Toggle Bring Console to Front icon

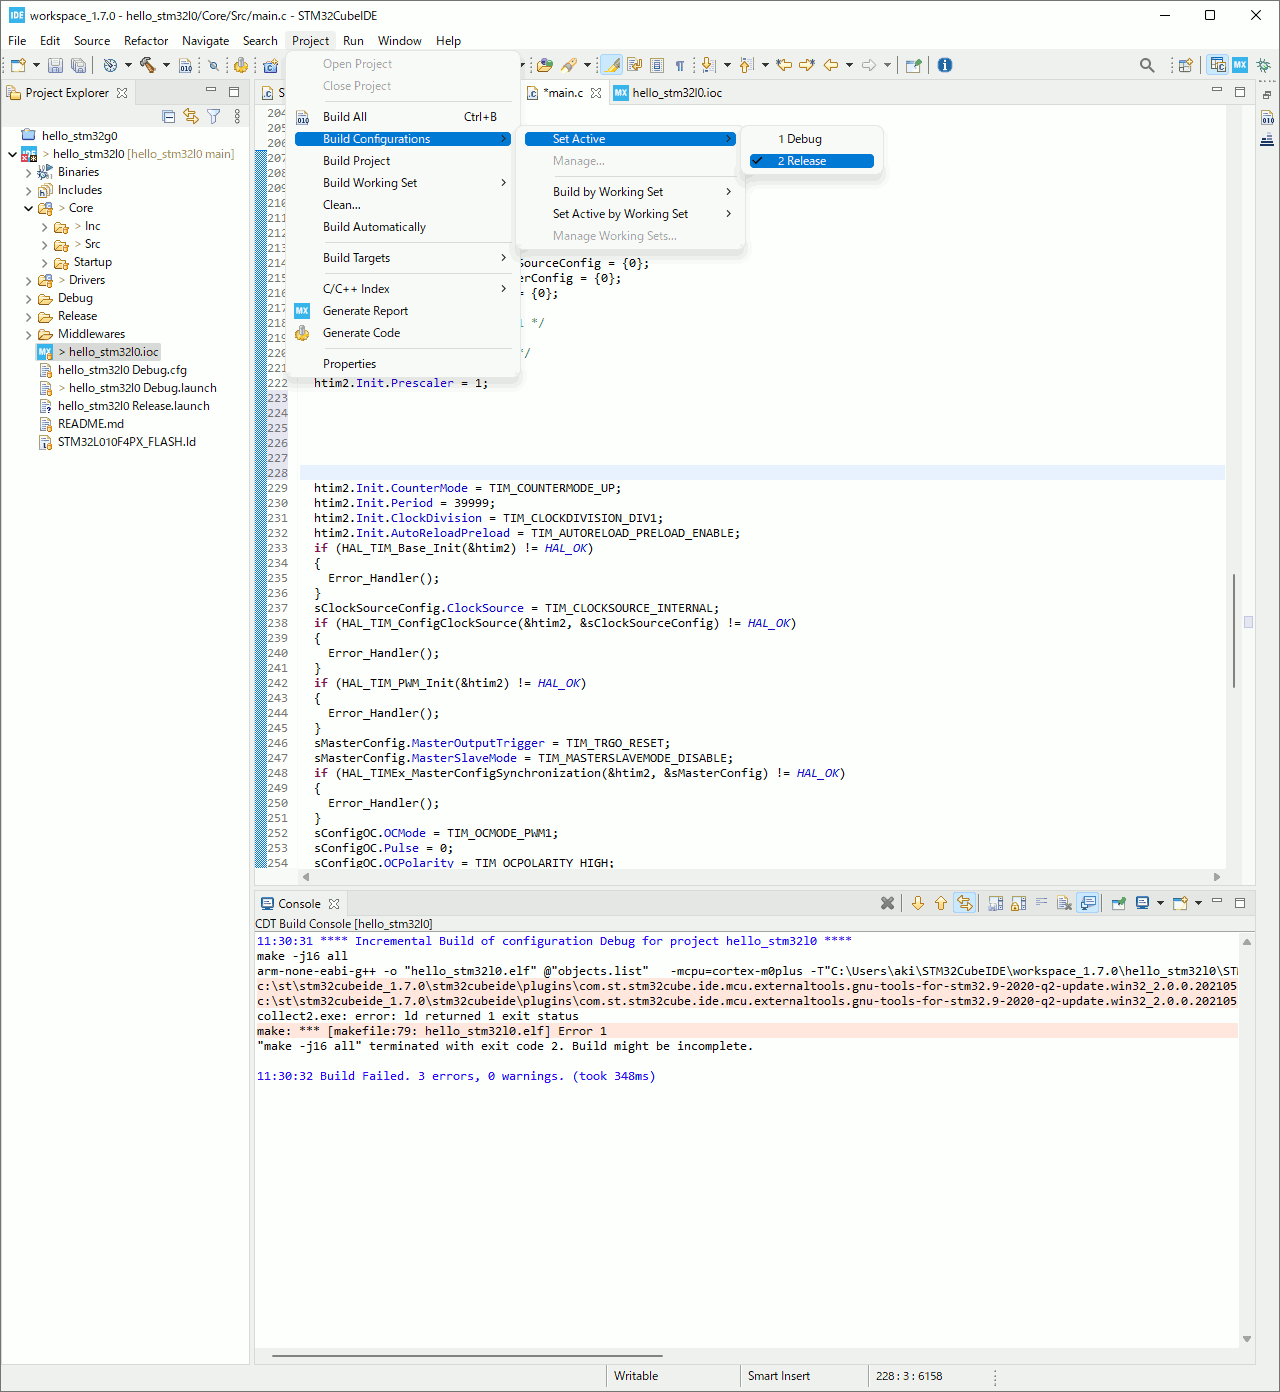[x=1089, y=903]
